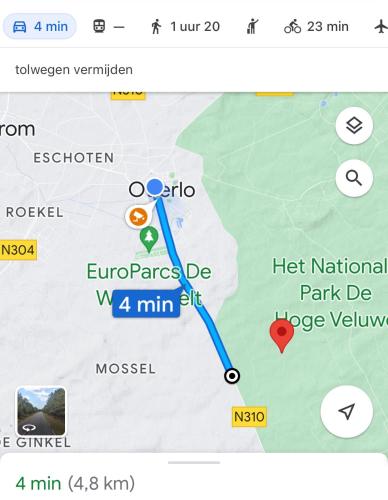The width and height of the screenshot is (388, 500).
Task: Tap the blue current location dot
Action: click(155, 187)
